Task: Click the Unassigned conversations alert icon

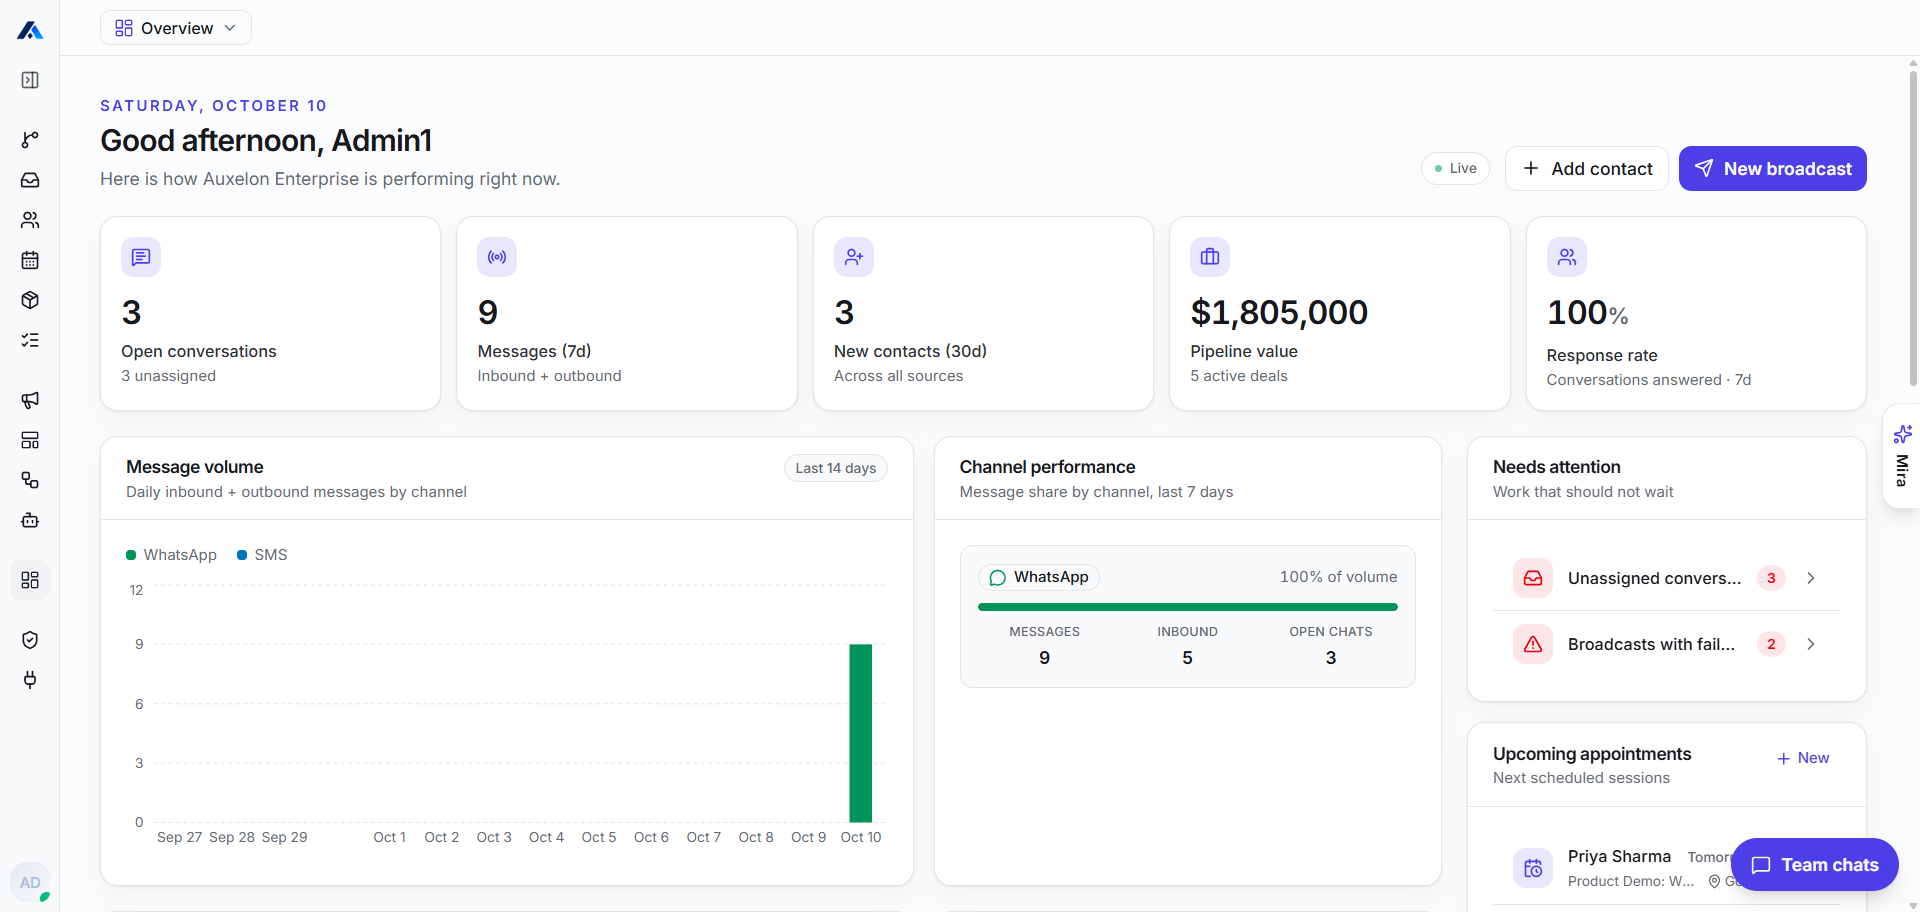Action: tap(1533, 578)
